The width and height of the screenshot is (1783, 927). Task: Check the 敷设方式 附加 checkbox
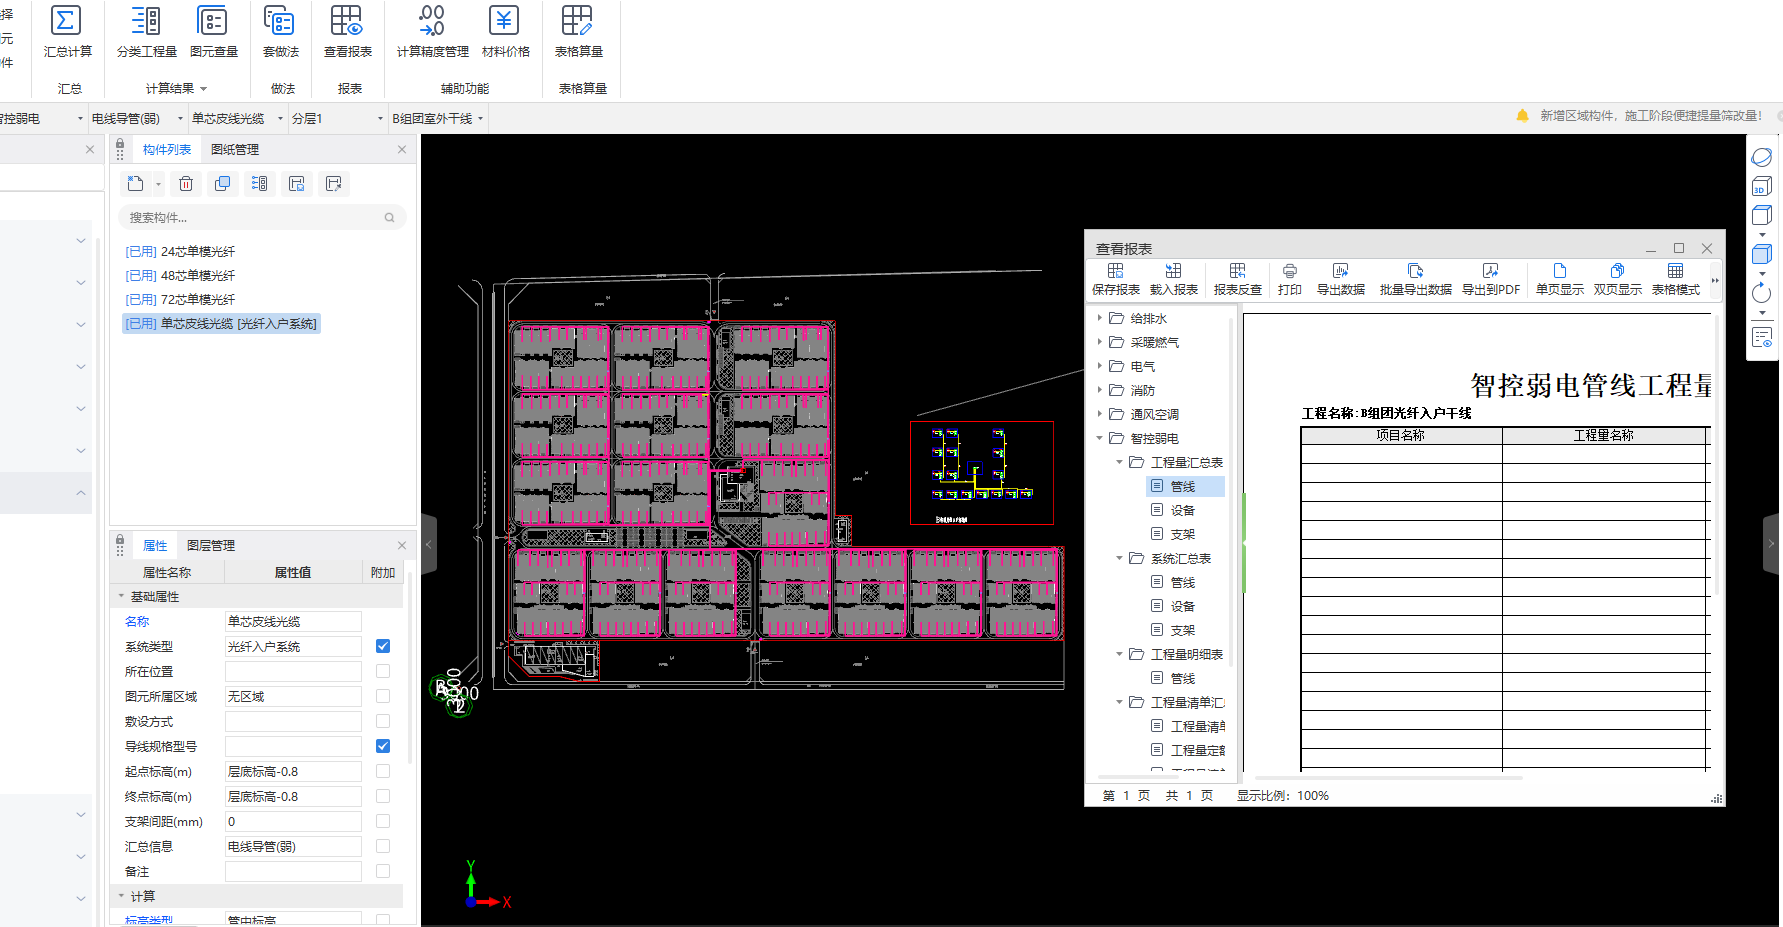(x=383, y=721)
